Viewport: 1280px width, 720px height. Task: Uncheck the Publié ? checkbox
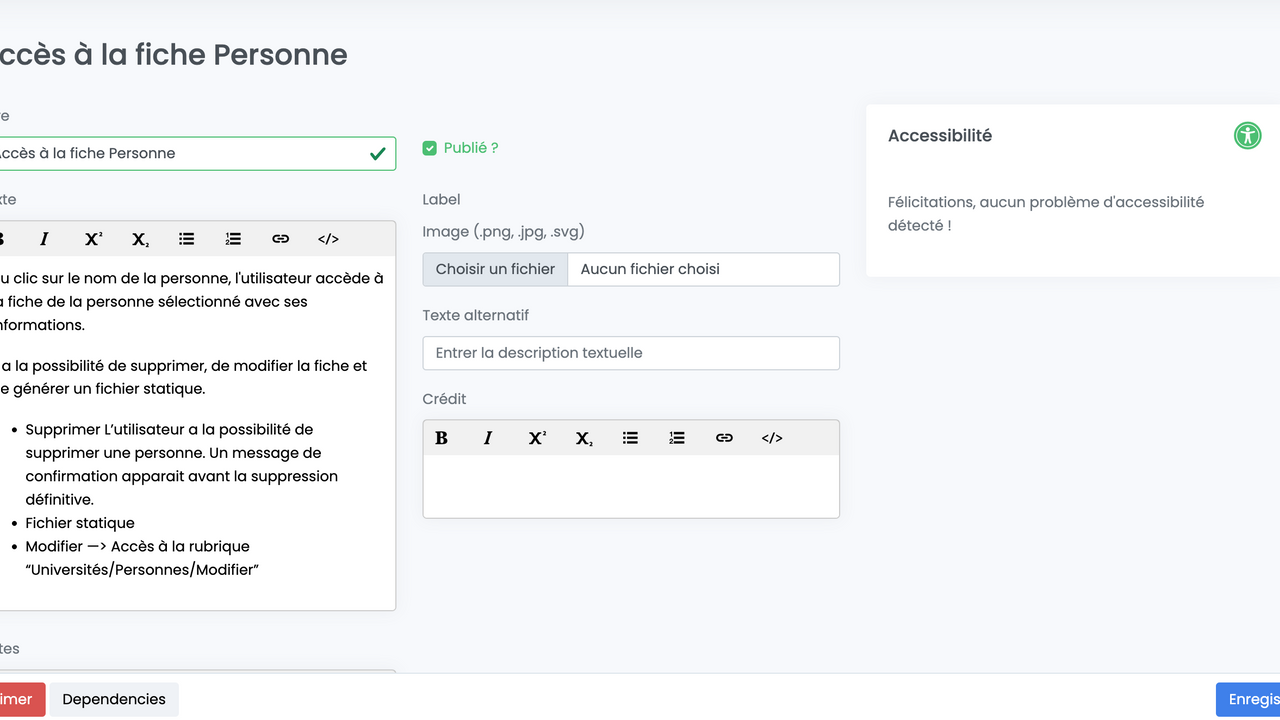click(430, 148)
